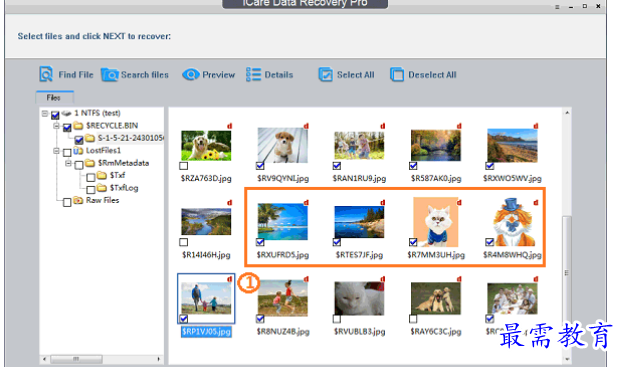Check the $RAY6C3C.jpg checkbox
This screenshot has width=621, height=367.
[413, 319]
